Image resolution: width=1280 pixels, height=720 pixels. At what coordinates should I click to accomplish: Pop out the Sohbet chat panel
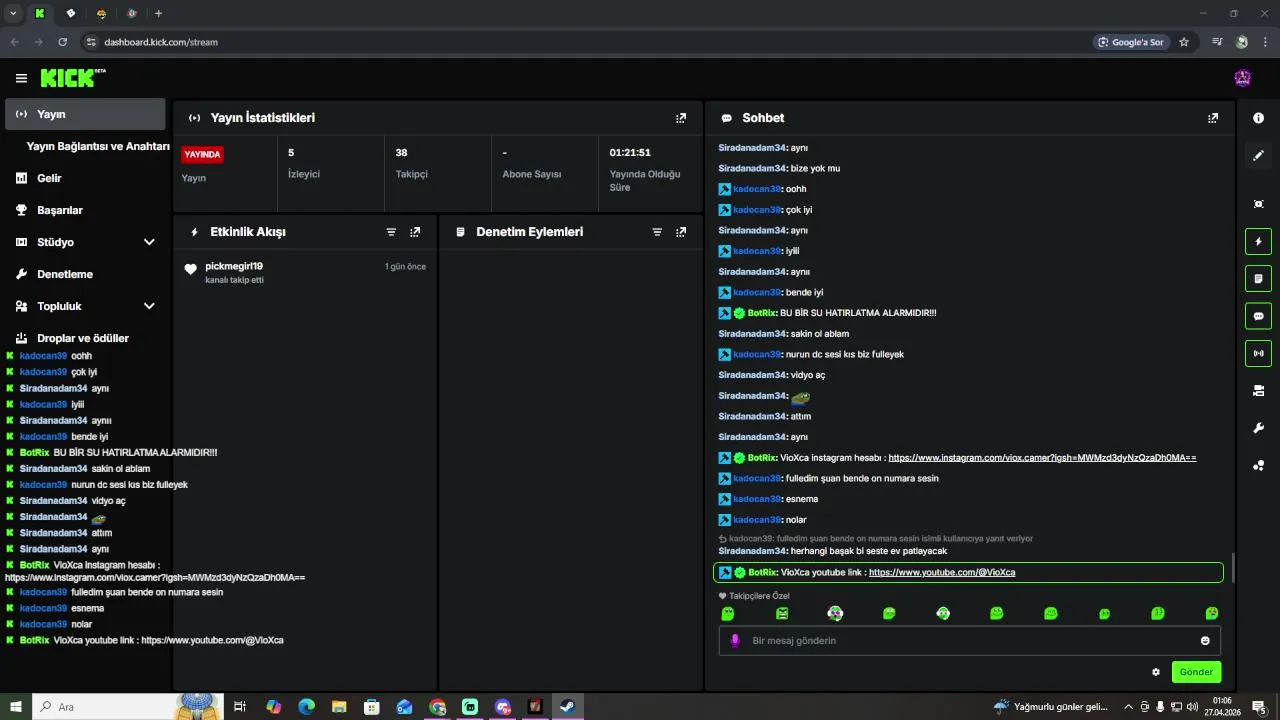tap(1213, 118)
